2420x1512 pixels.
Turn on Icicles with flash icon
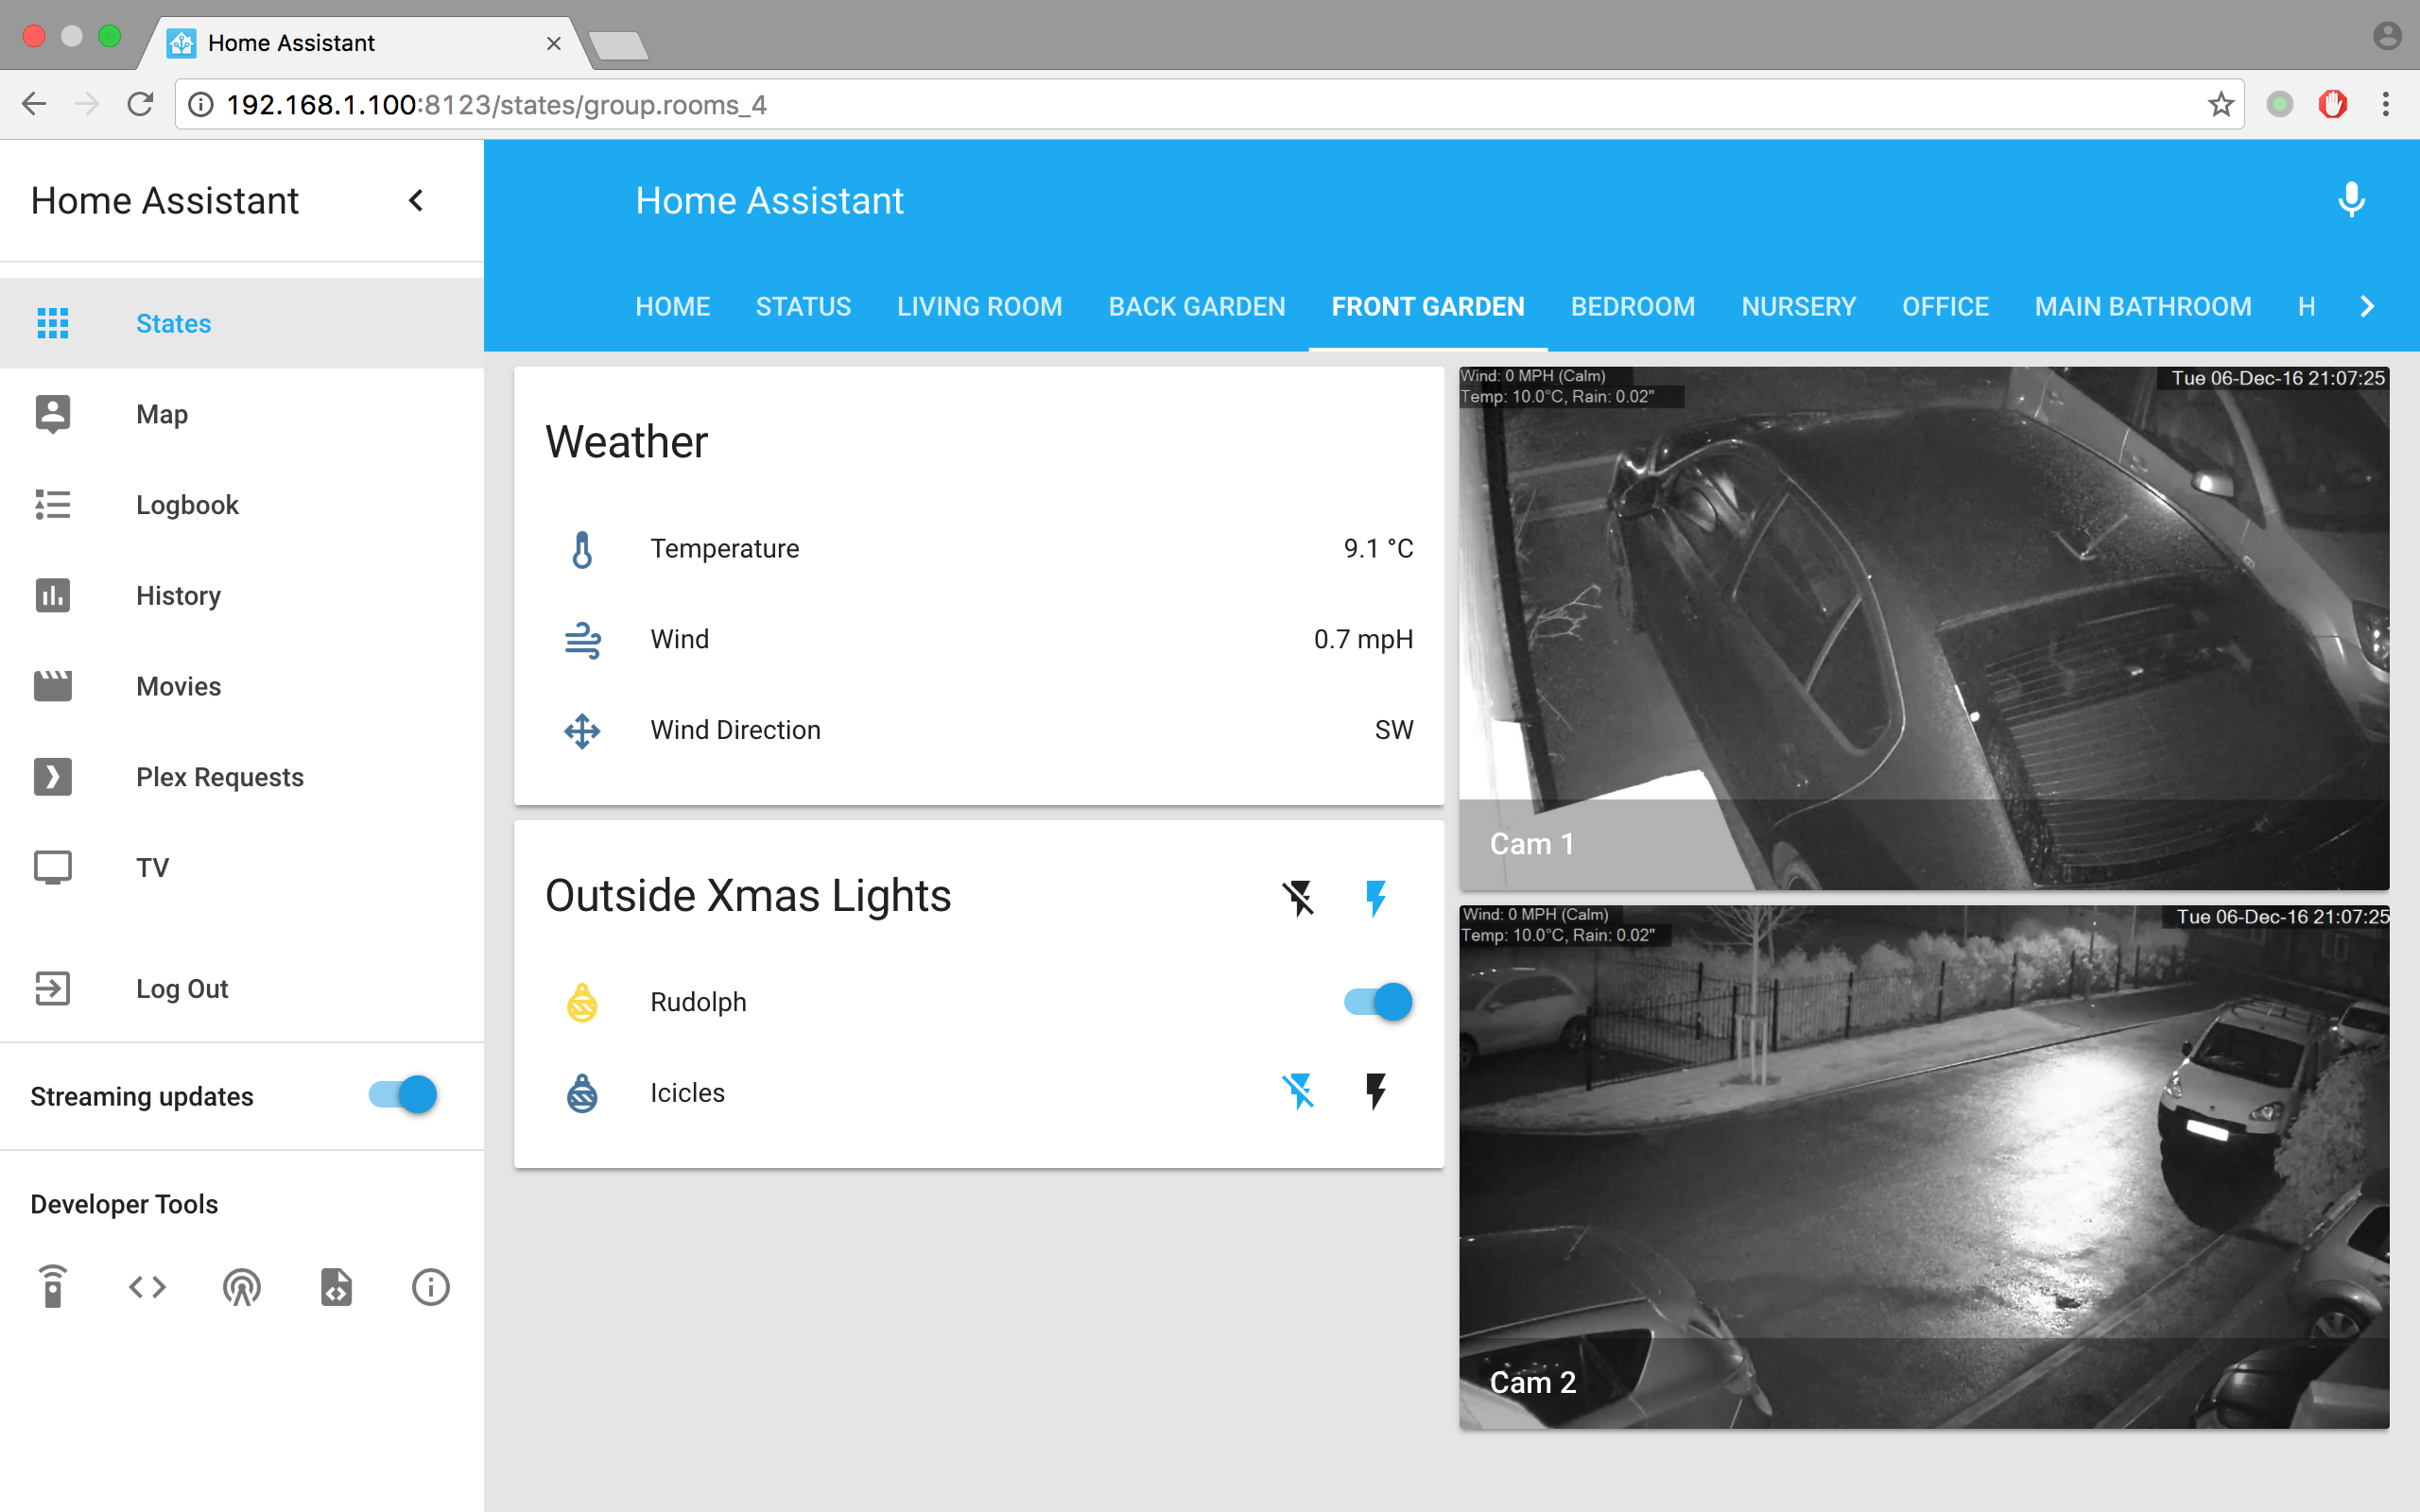(x=1376, y=1092)
